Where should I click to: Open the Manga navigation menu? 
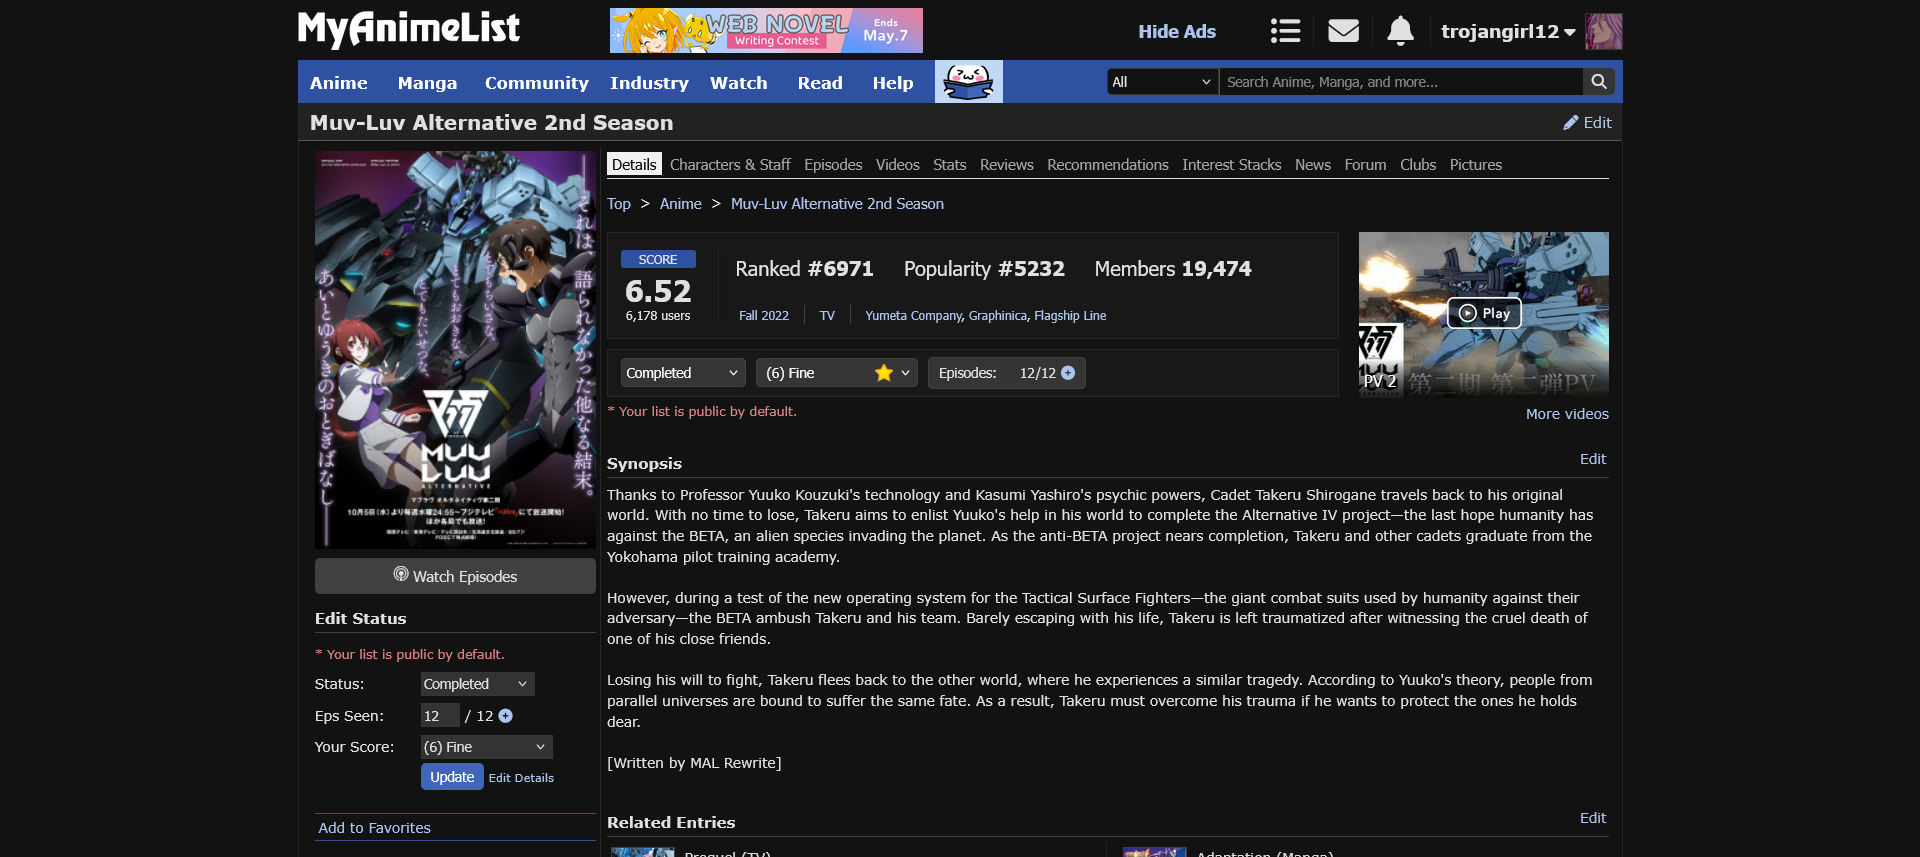click(427, 83)
